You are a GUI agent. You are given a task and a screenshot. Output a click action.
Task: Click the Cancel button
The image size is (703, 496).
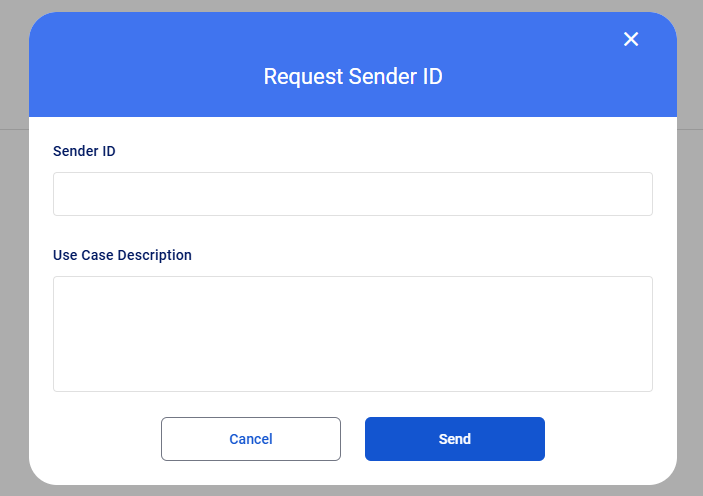[251, 439]
